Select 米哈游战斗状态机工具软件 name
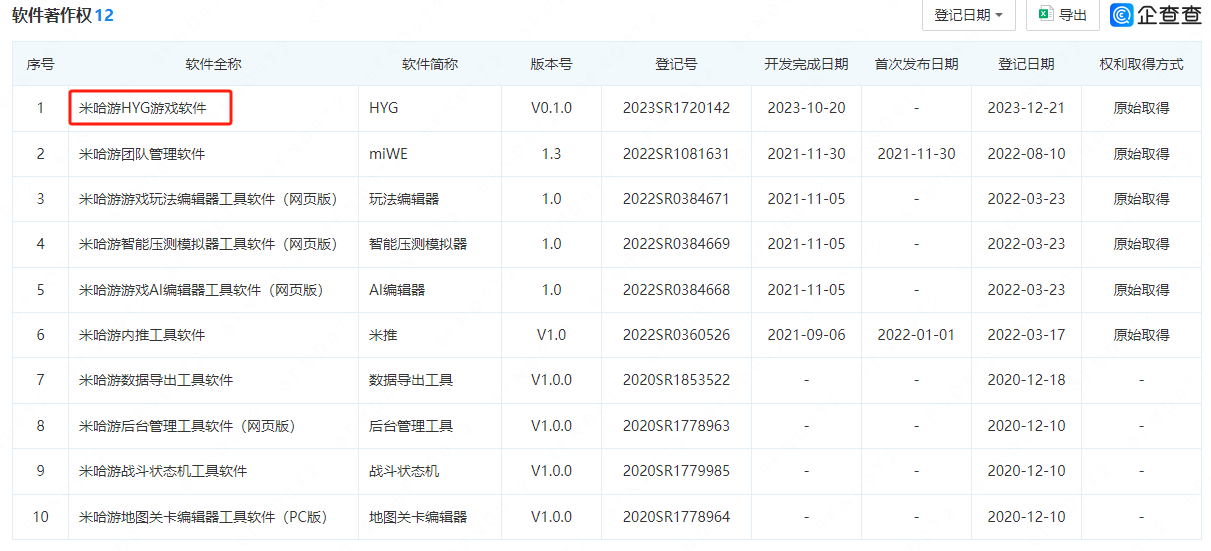Viewport: 1211px width, 551px height. click(x=163, y=471)
